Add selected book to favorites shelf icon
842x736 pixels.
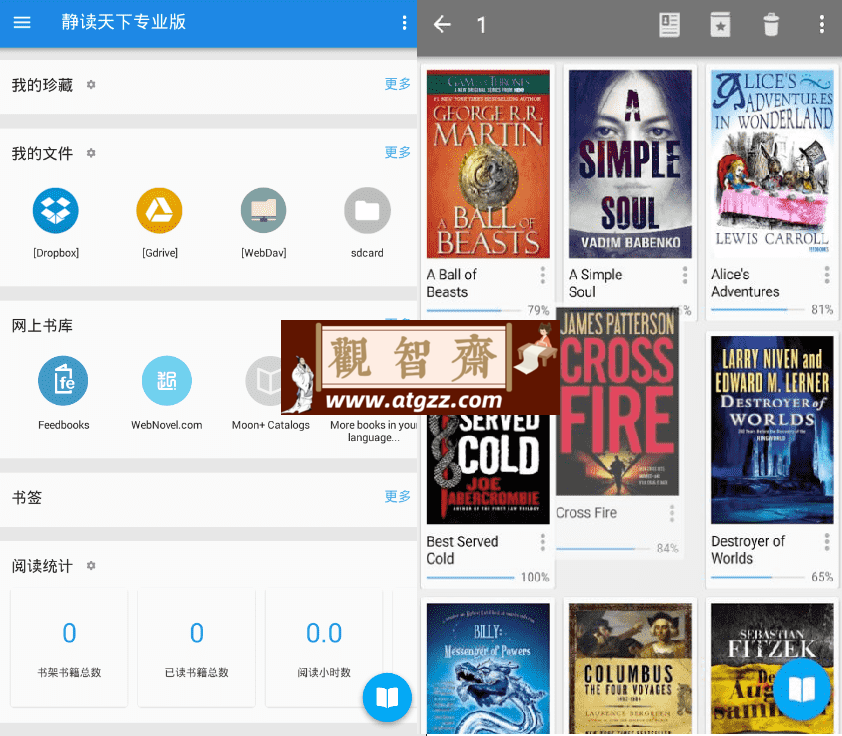[720, 25]
